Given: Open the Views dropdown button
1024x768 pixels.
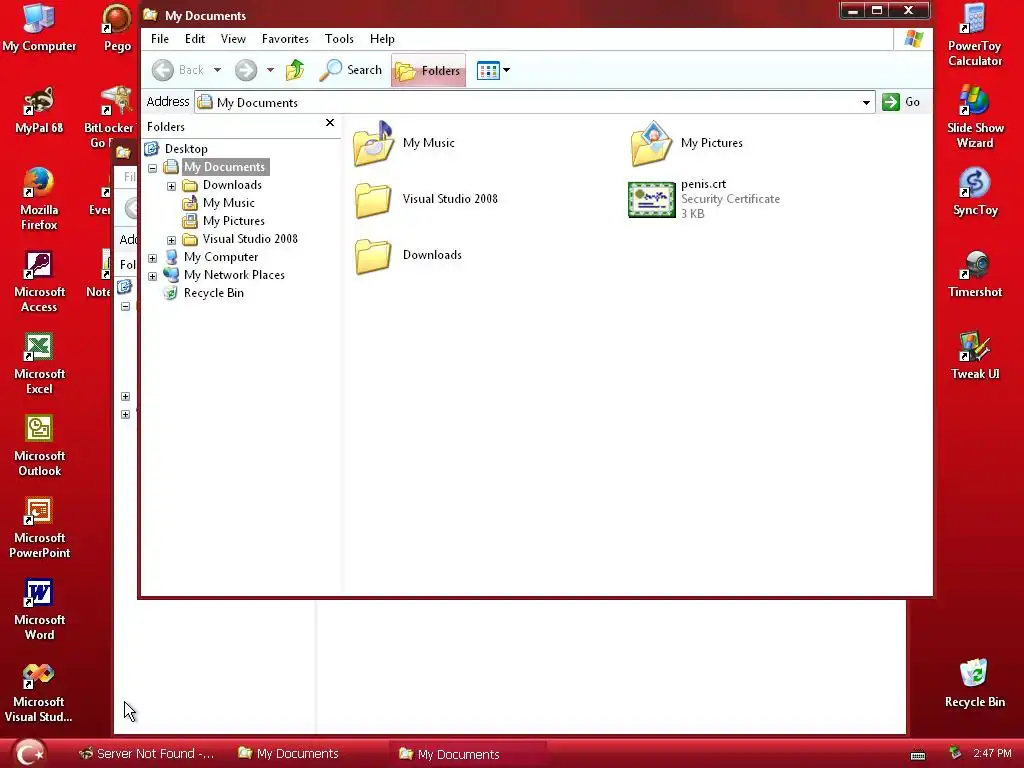Looking at the screenshot, I should pos(493,70).
